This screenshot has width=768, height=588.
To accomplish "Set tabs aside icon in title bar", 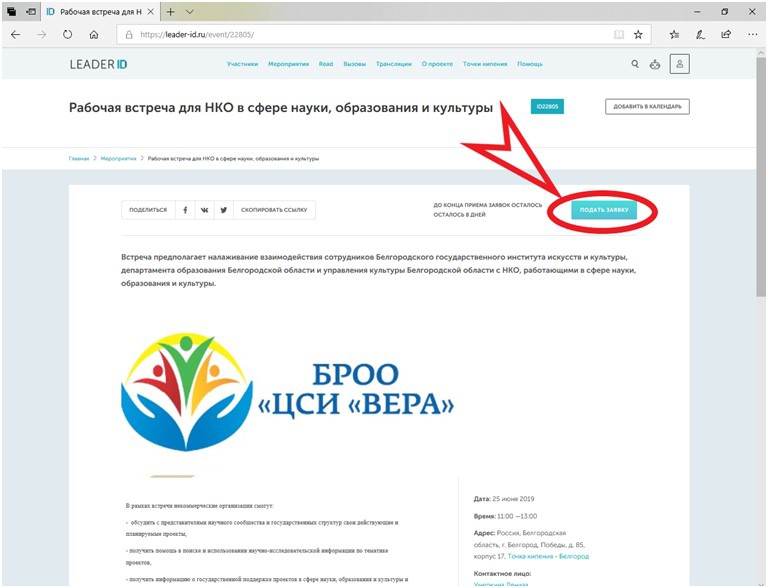I will click(x=31, y=12).
